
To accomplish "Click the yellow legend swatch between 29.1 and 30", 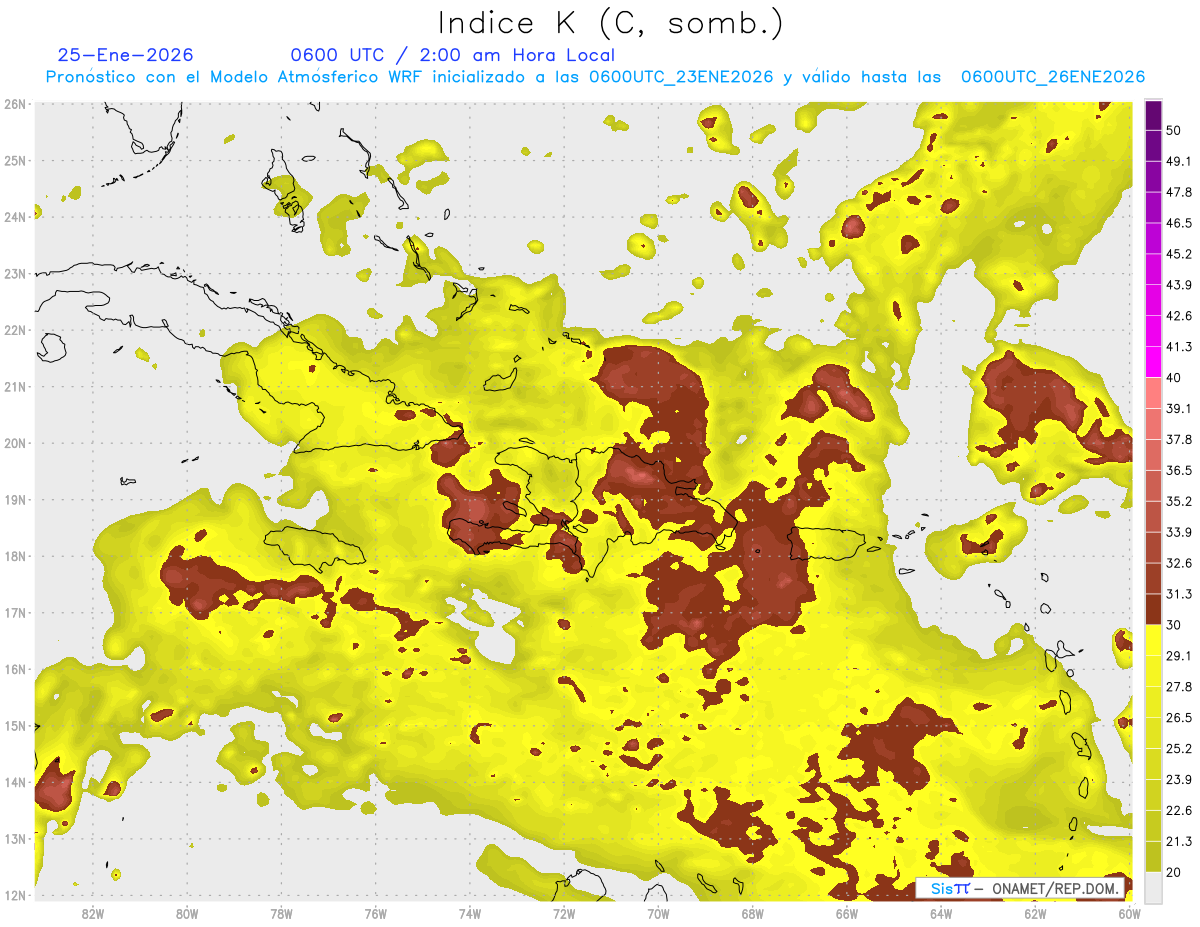I will tap(1153, 640).
